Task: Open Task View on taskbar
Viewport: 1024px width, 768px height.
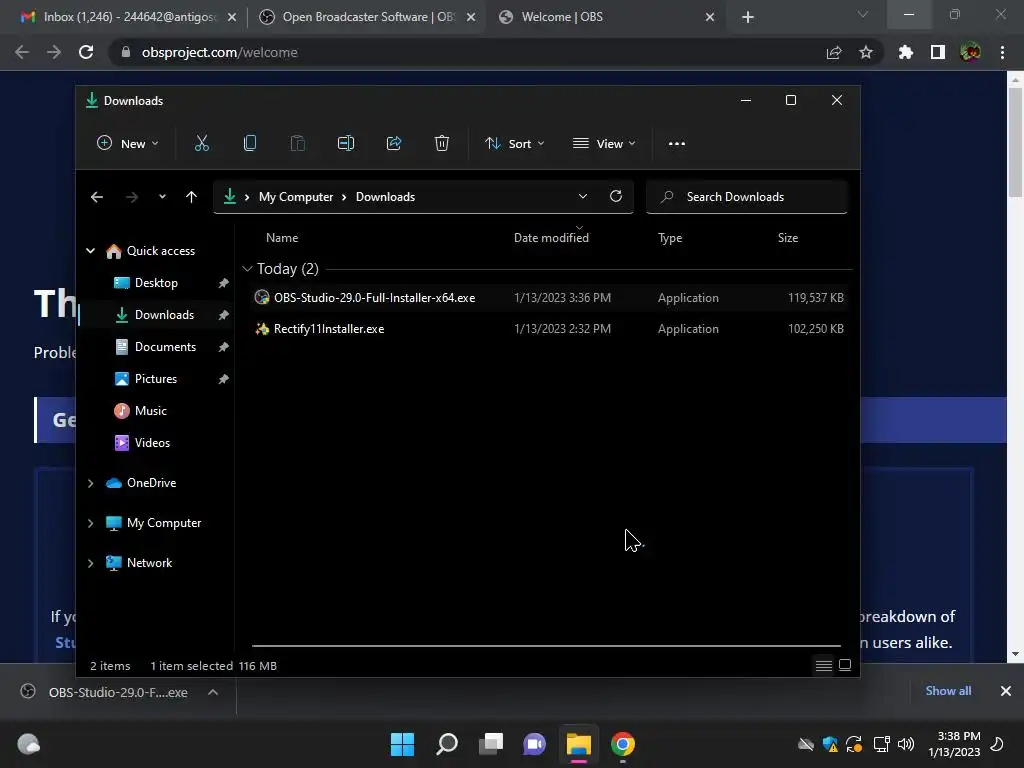Action: (x=491, y=744)
